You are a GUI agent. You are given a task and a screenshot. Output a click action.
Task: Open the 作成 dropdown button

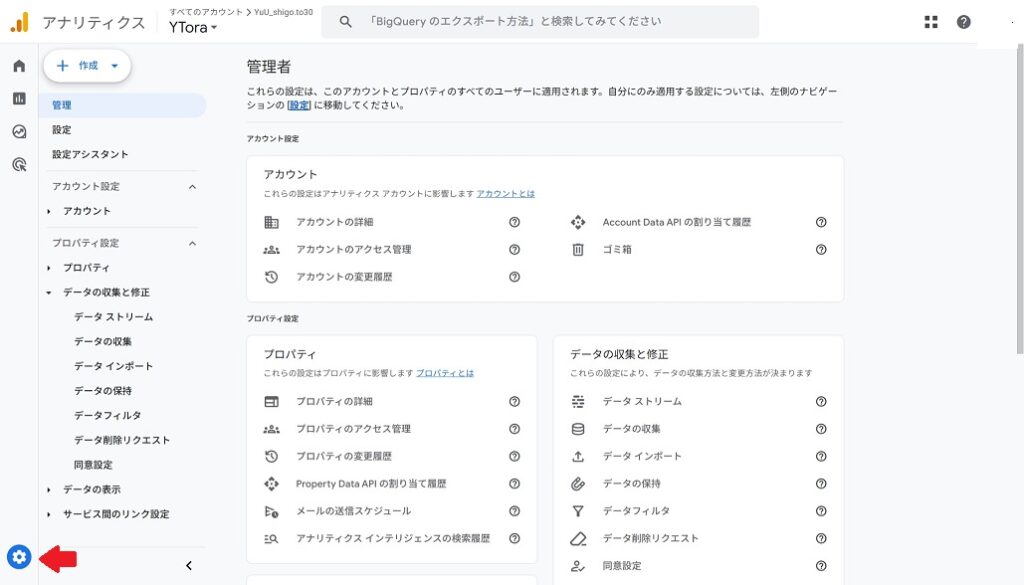[87, 66]
